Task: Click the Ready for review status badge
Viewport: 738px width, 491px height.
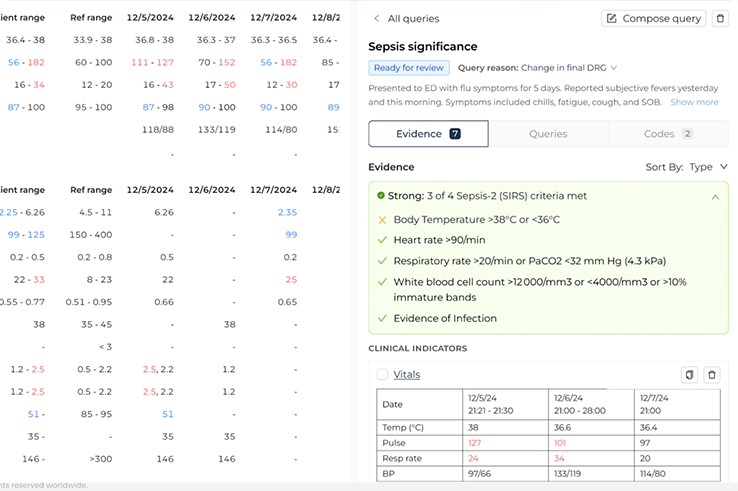Action: coord(409,68)
